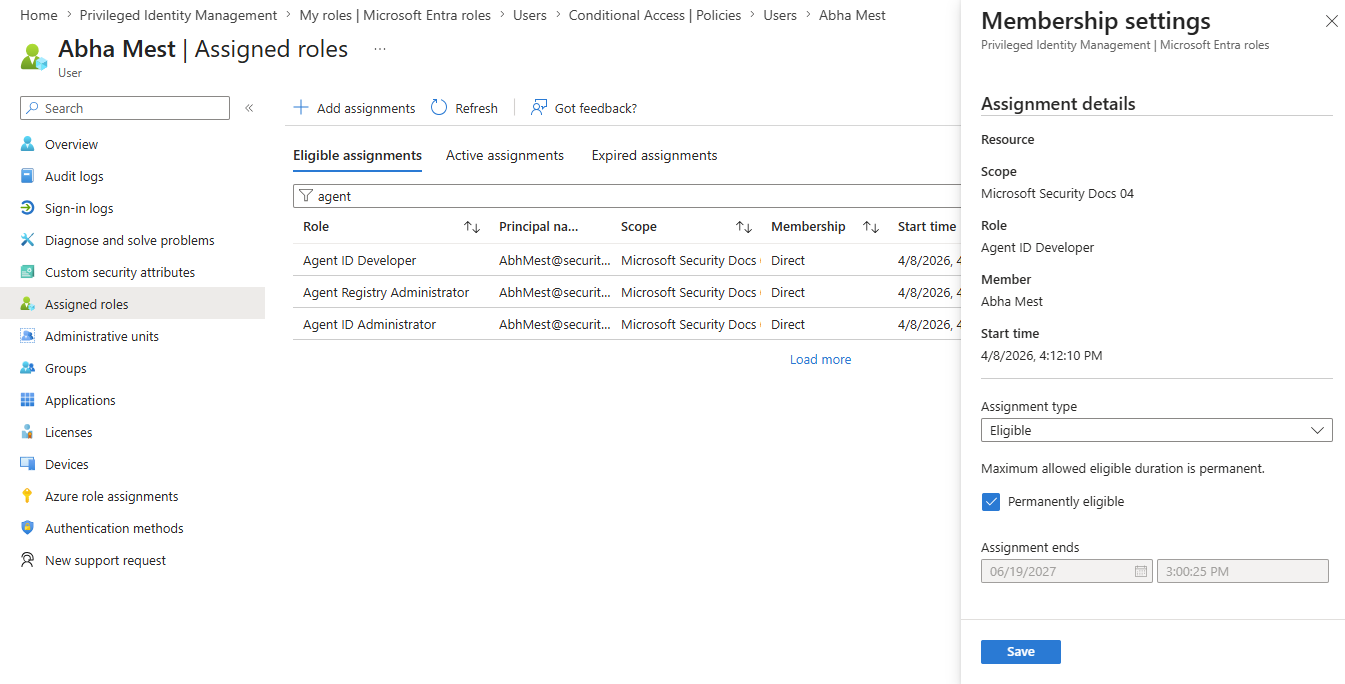
Task: Collapse the sidebar with double-chevron icon
Action: click(x=249, y=108)
